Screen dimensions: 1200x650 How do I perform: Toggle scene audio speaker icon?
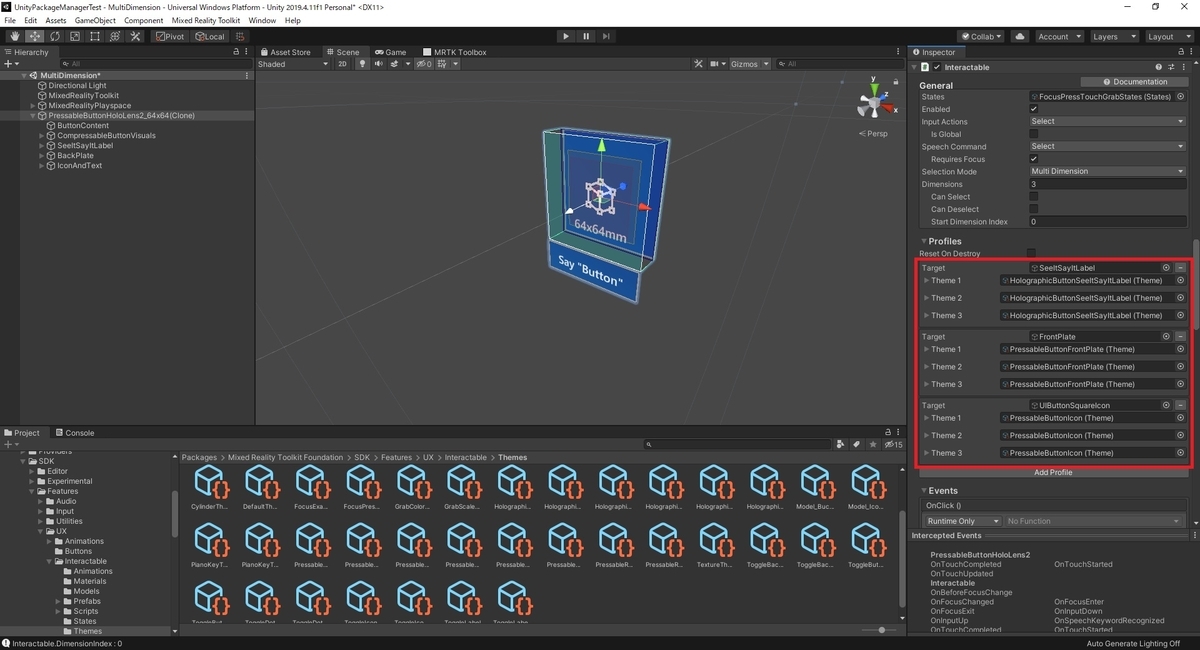tap(379, 64)
